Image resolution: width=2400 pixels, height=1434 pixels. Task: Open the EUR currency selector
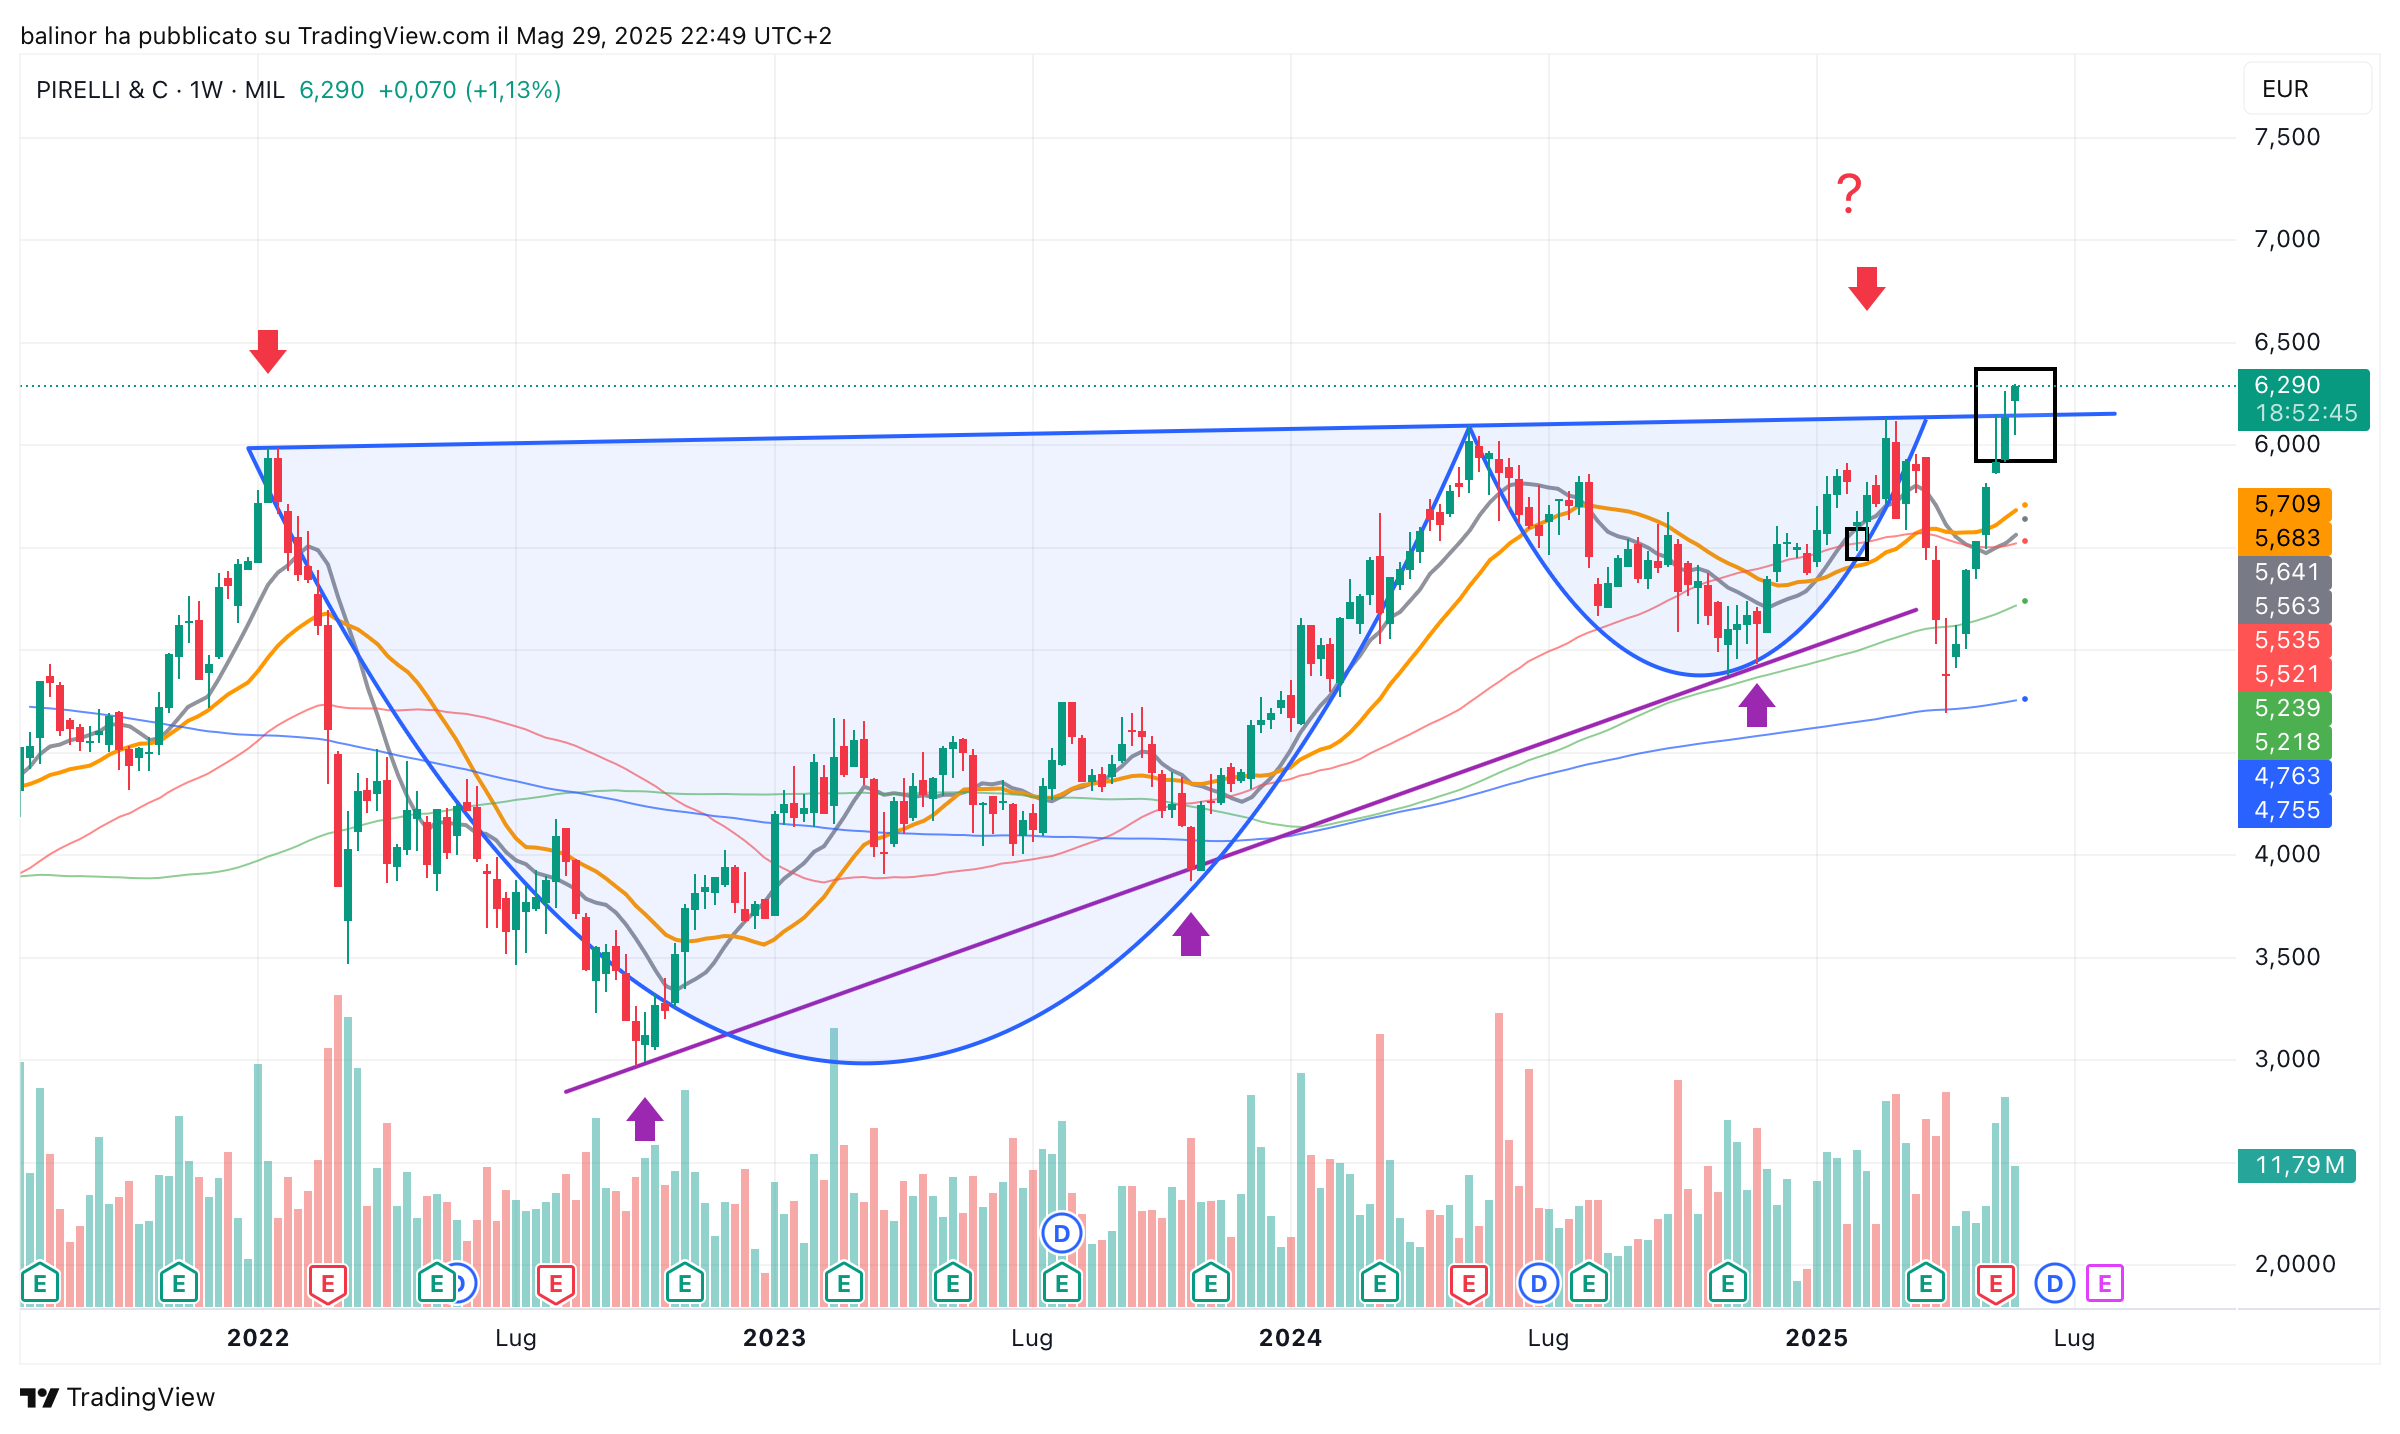[2306, 89]
